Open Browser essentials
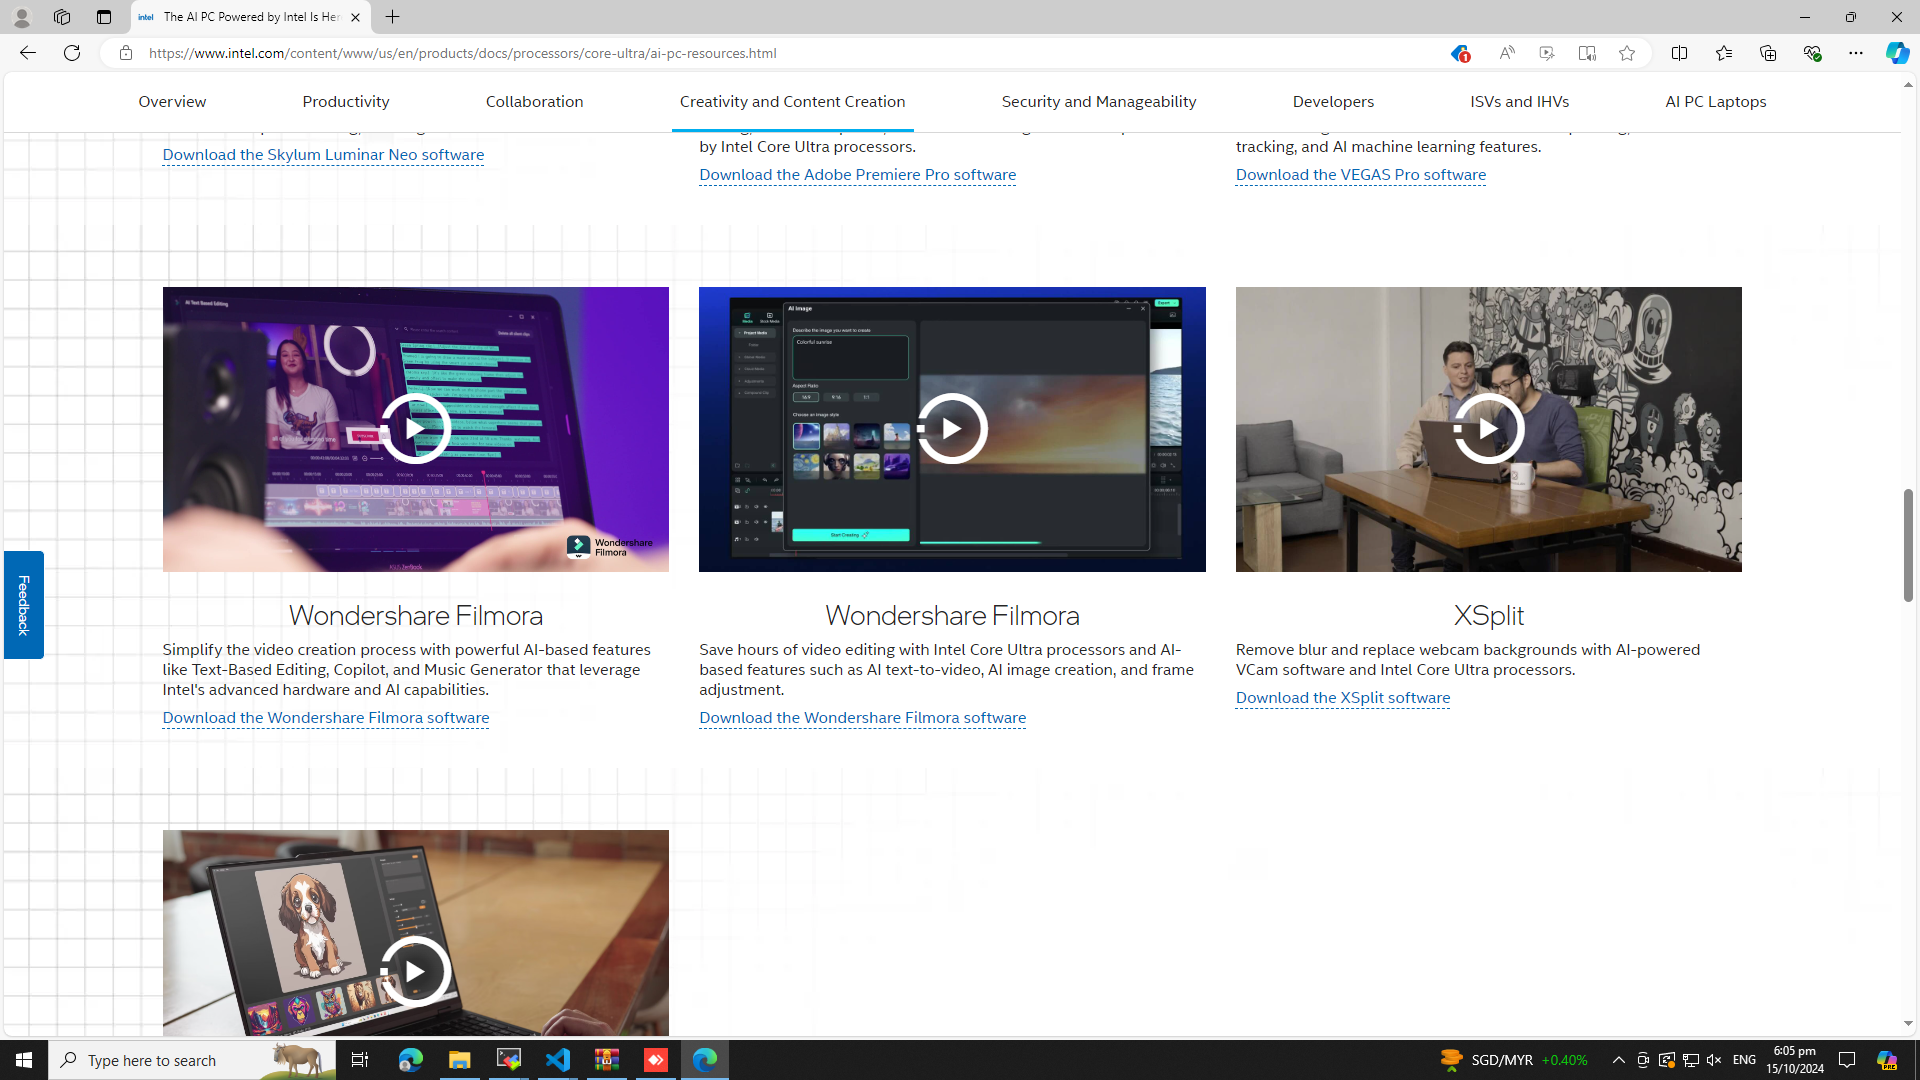 [1812, 53]
